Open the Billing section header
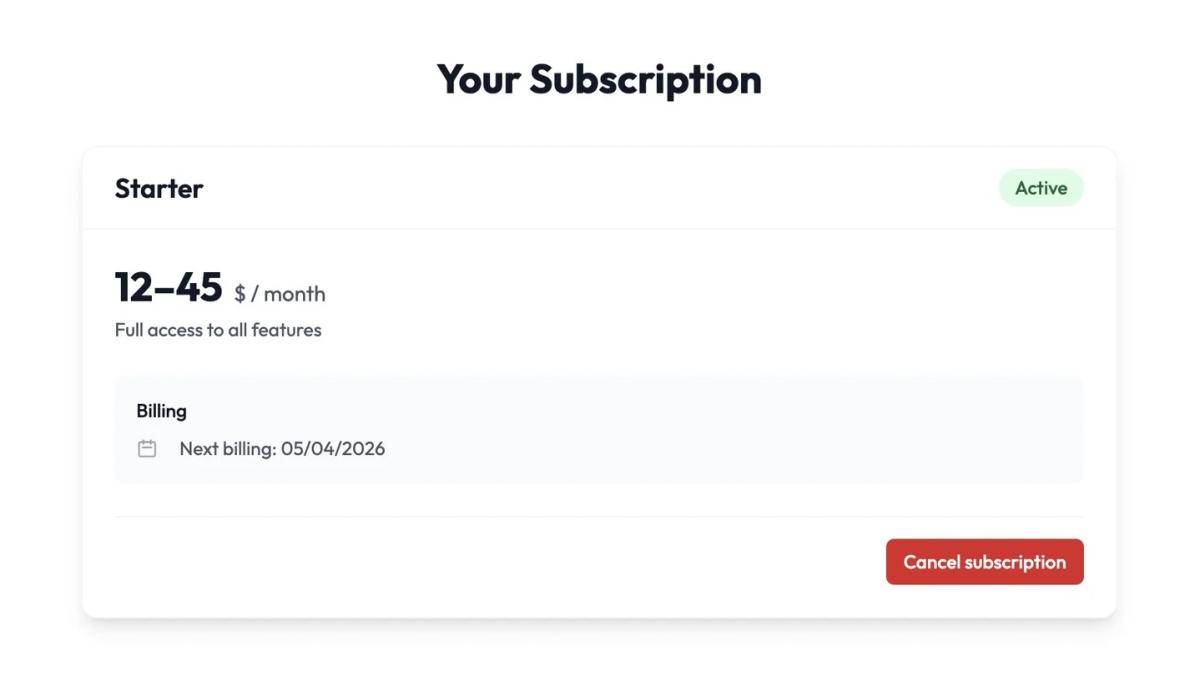 161,410
